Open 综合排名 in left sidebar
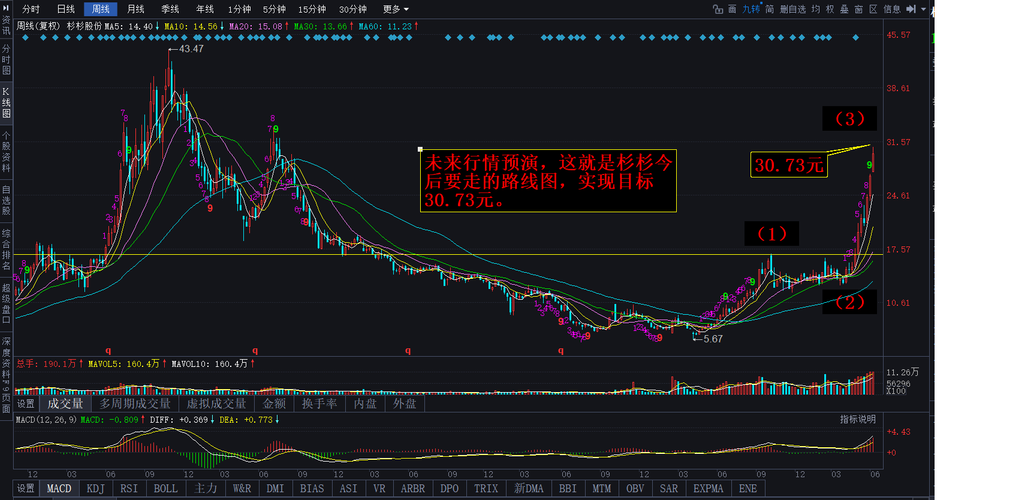Viewport: 1034px width, 500px height. (x=6, y=249)
